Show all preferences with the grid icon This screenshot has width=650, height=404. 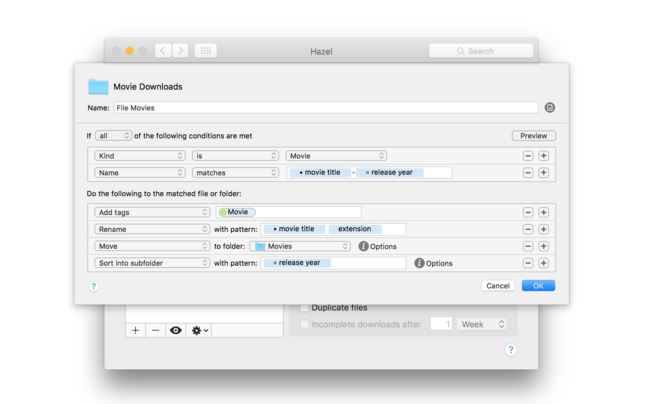tap(206, 51)
